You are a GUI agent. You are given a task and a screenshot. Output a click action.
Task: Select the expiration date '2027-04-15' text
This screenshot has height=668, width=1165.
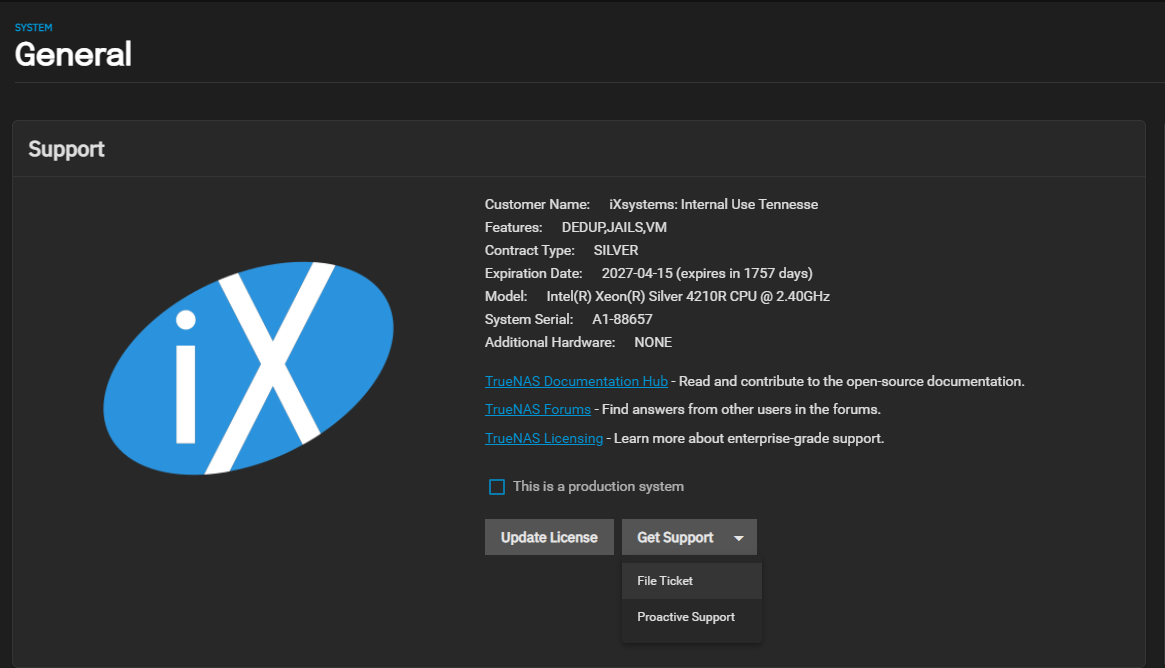click(x=637, y=273)
